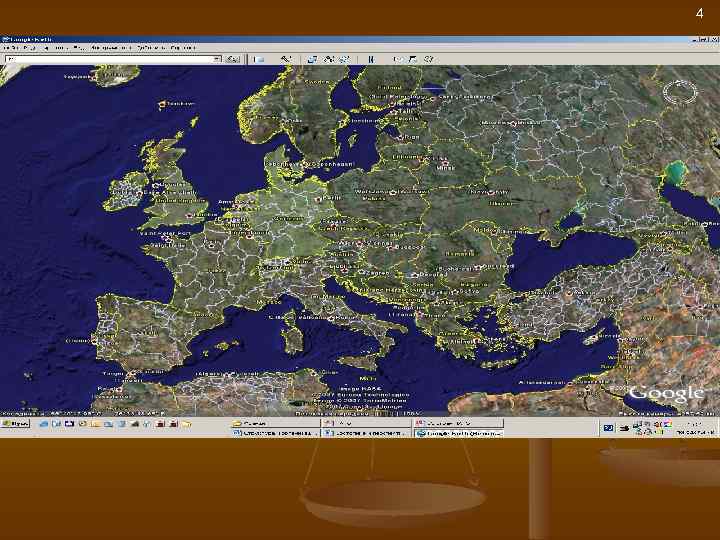The image size is (720, 540).
Task: Click the print toolbar icon
Action: 413,59
